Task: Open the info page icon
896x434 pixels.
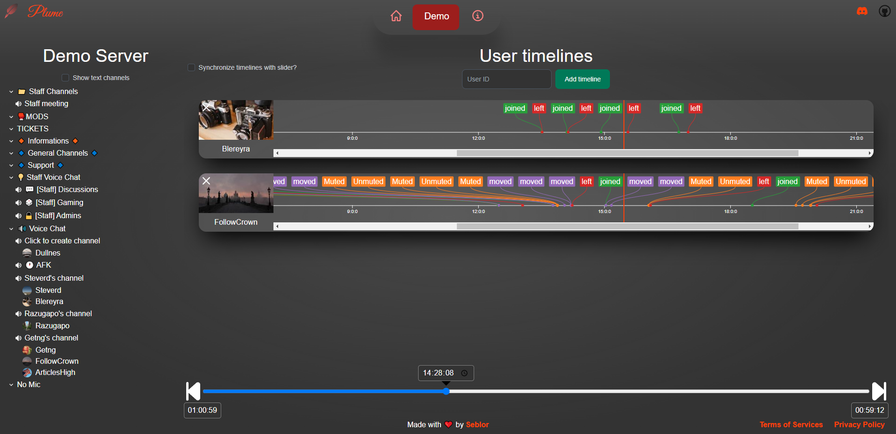Action: 477,16
